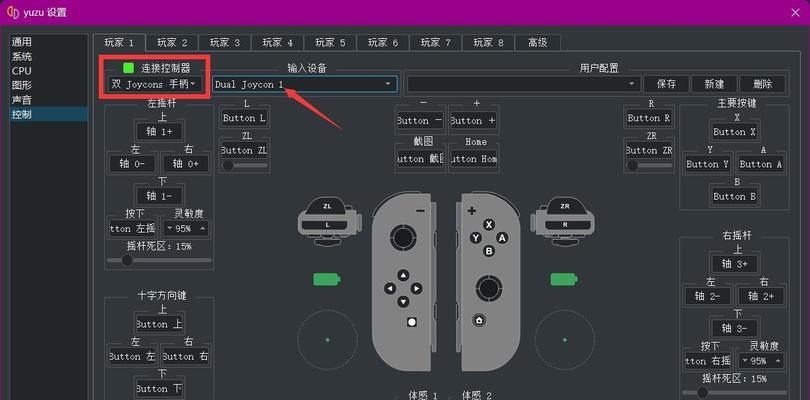Click the Home button on right Joycon

click(479, 320)
